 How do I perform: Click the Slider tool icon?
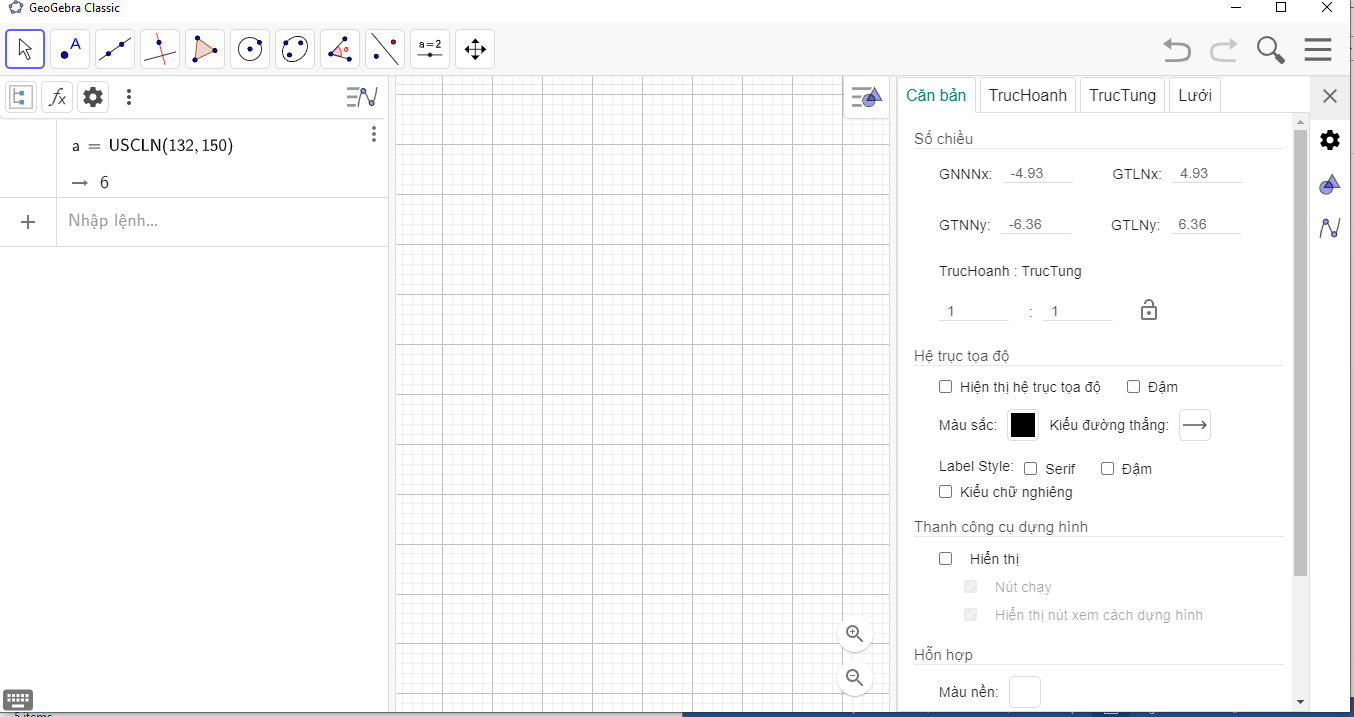pos(430,49)
